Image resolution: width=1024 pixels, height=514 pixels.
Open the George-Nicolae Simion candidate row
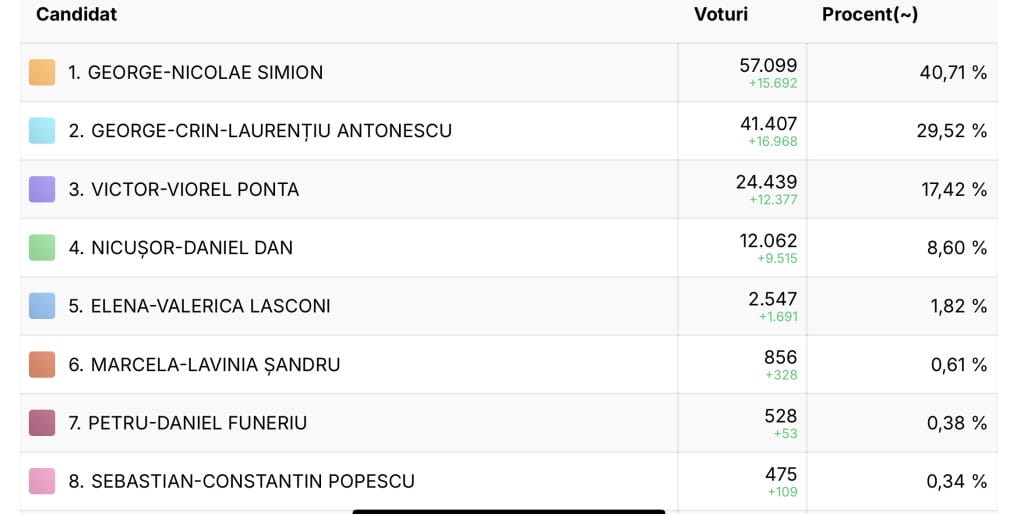pyautogui.click(x=195, y=72)
